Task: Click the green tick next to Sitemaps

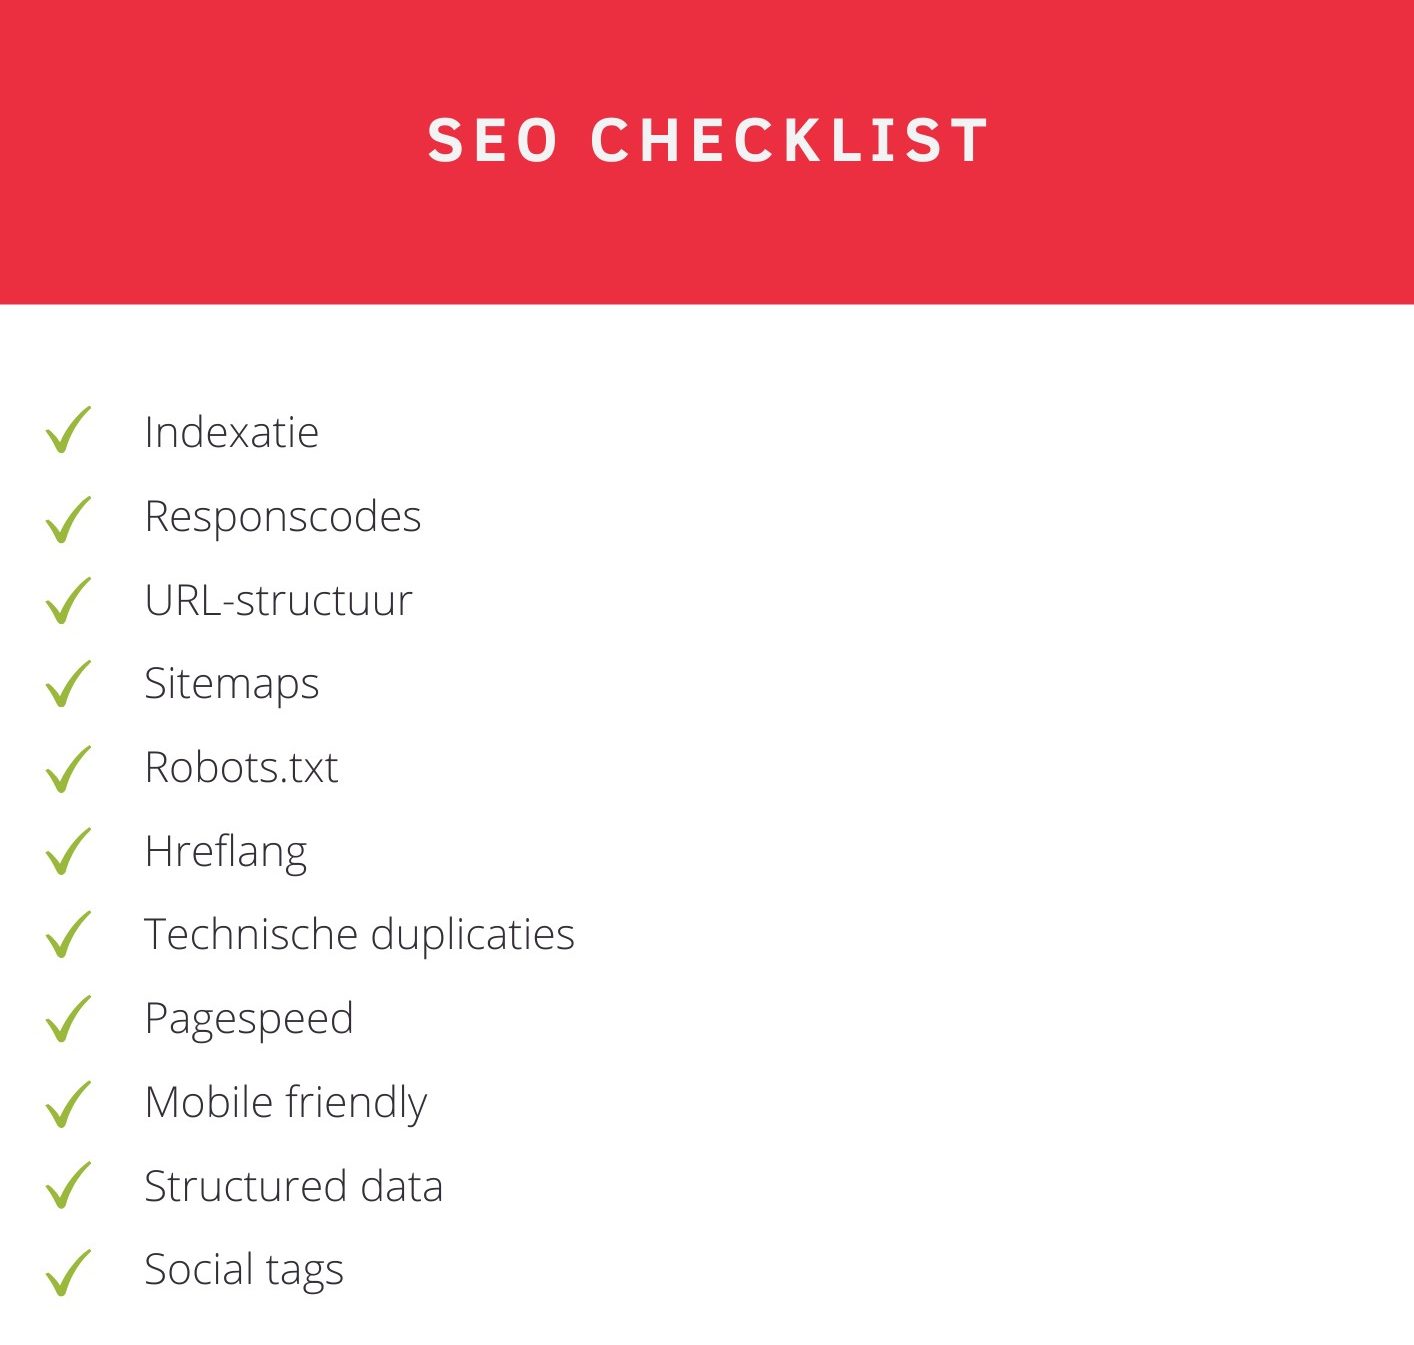Action: [68, 684]
